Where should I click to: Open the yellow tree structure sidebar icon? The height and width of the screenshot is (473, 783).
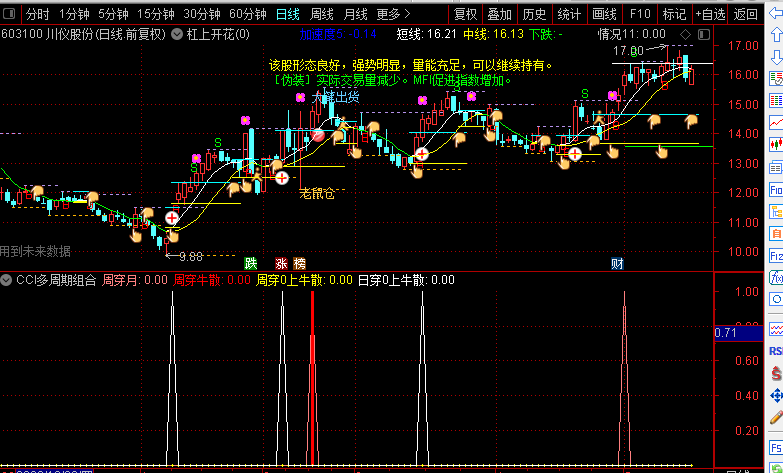coord(777,212)
